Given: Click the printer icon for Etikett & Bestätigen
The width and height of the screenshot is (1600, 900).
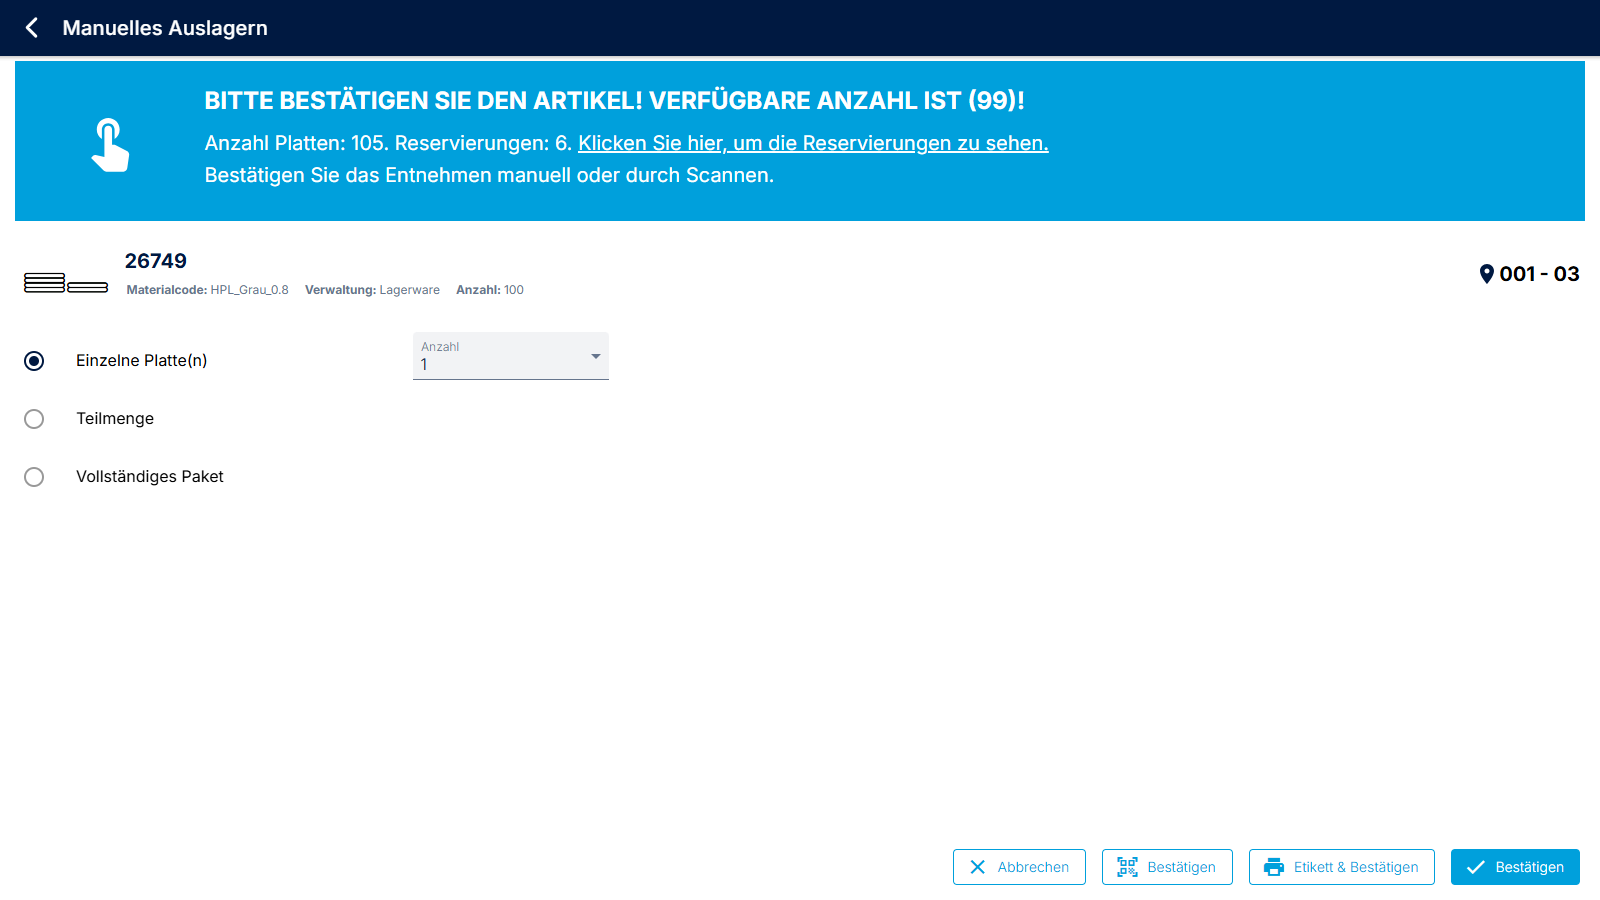Looking at the screenshot, I should click(x=1273, y=867).
